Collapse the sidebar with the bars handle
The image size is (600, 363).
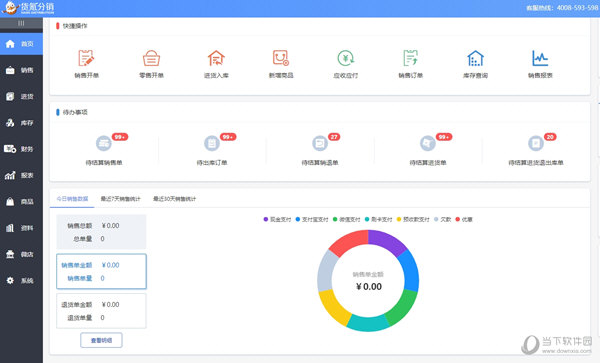(x=21, y=23)
